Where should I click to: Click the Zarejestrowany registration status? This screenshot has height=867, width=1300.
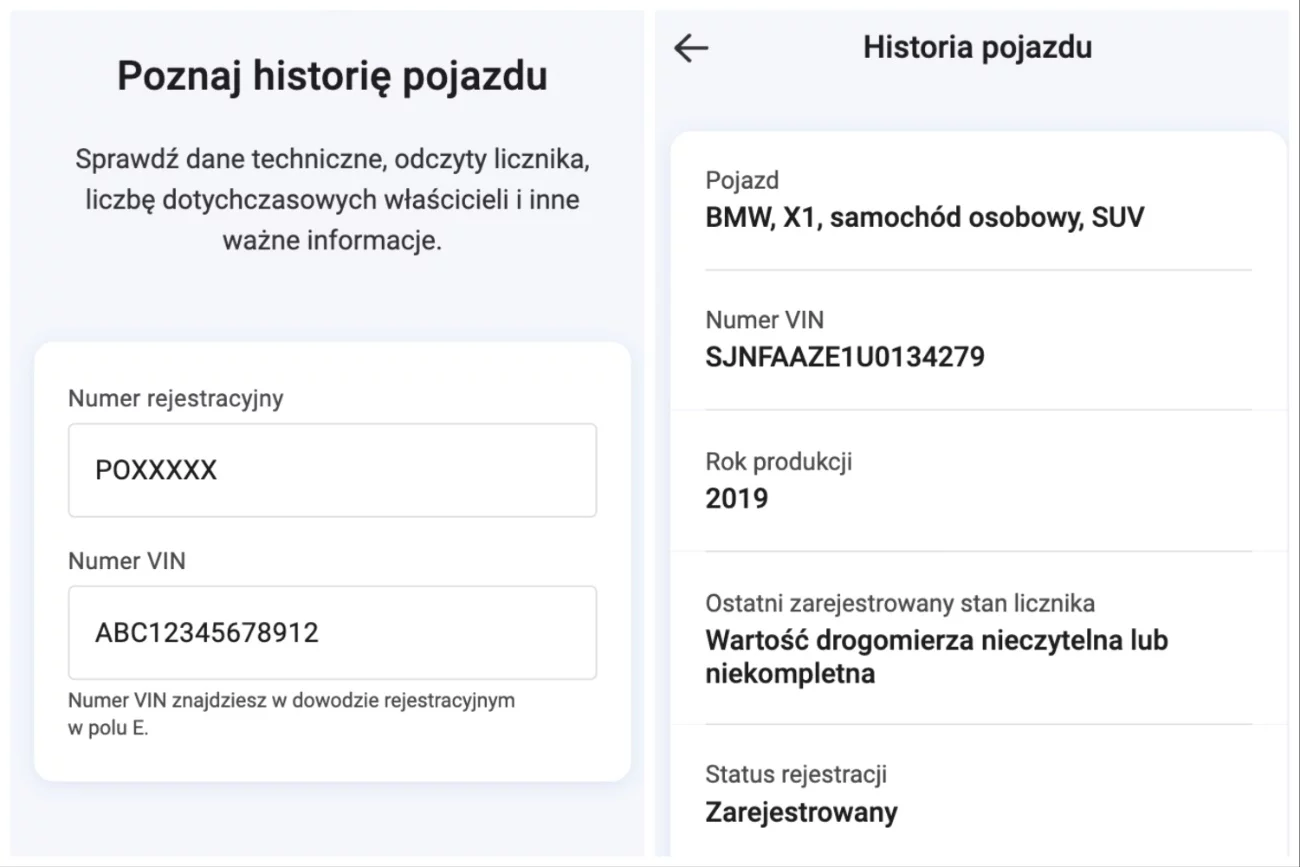pos(801,812)
